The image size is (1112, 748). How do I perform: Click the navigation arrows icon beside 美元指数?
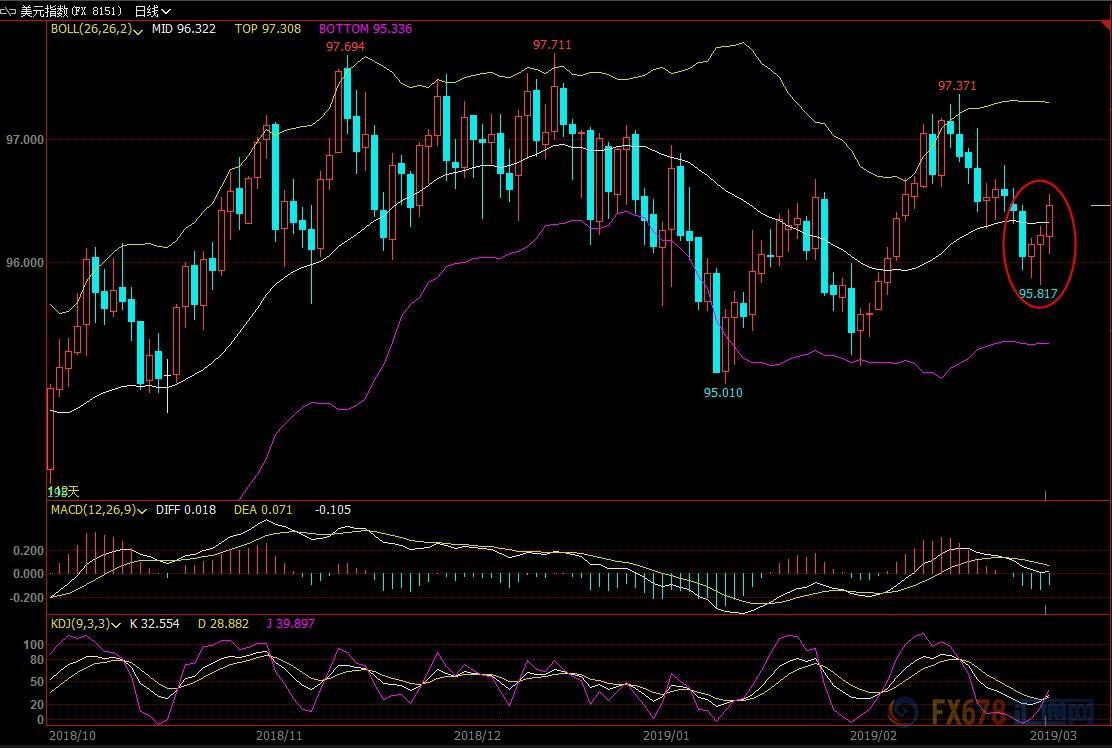coord(9,10)
